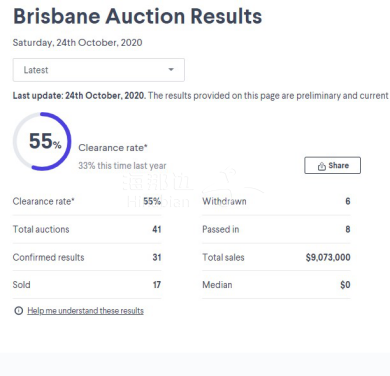Image resolution: width=390 pixels, height=376 pixels.
Task: Click the Total auctions row
Action: click(87, 229)
